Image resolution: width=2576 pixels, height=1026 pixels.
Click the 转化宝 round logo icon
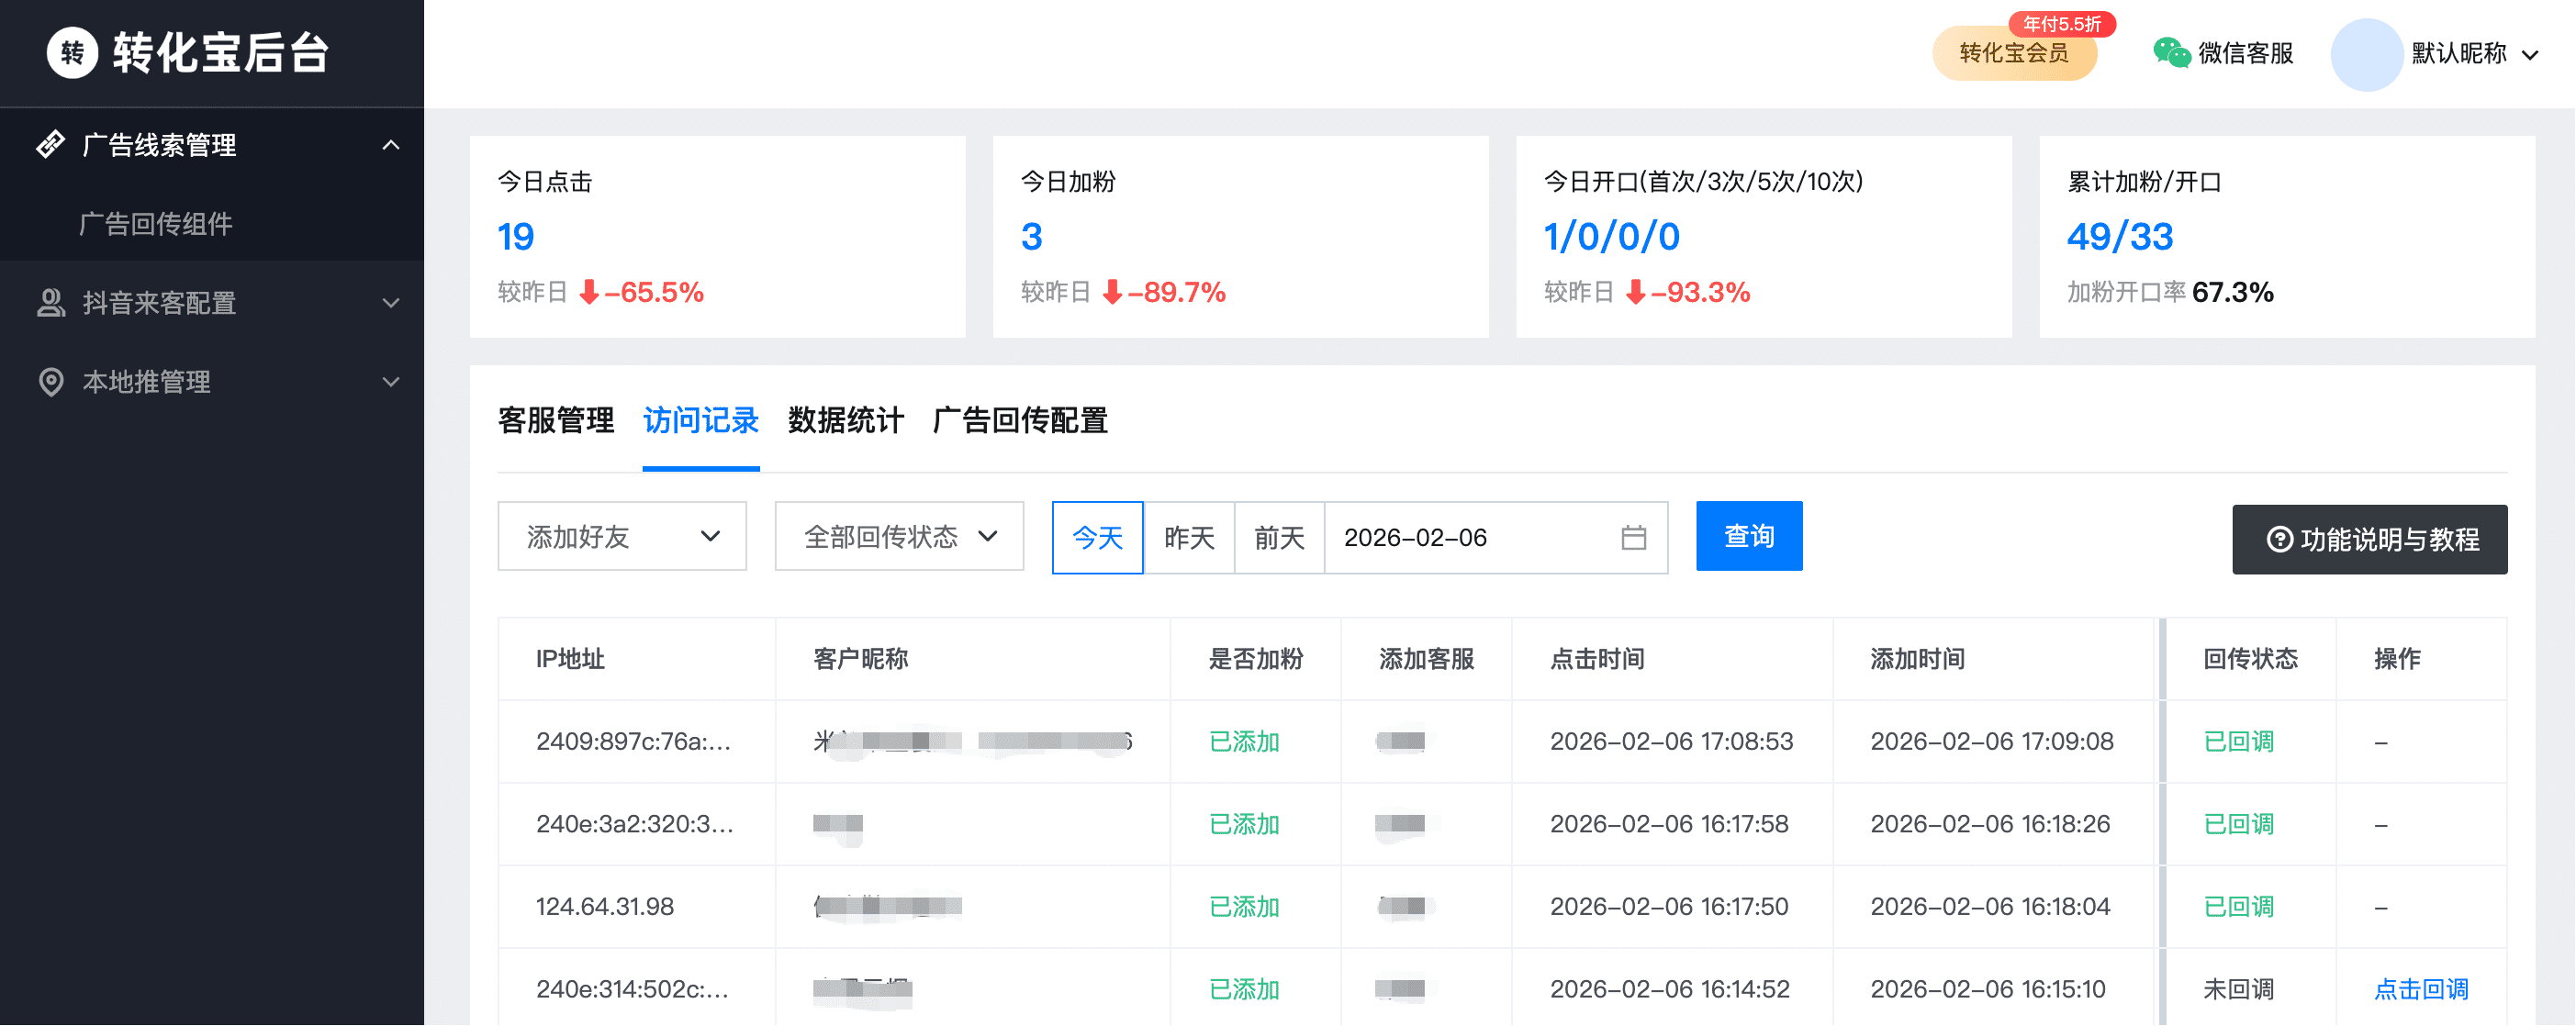click(72, 52)
